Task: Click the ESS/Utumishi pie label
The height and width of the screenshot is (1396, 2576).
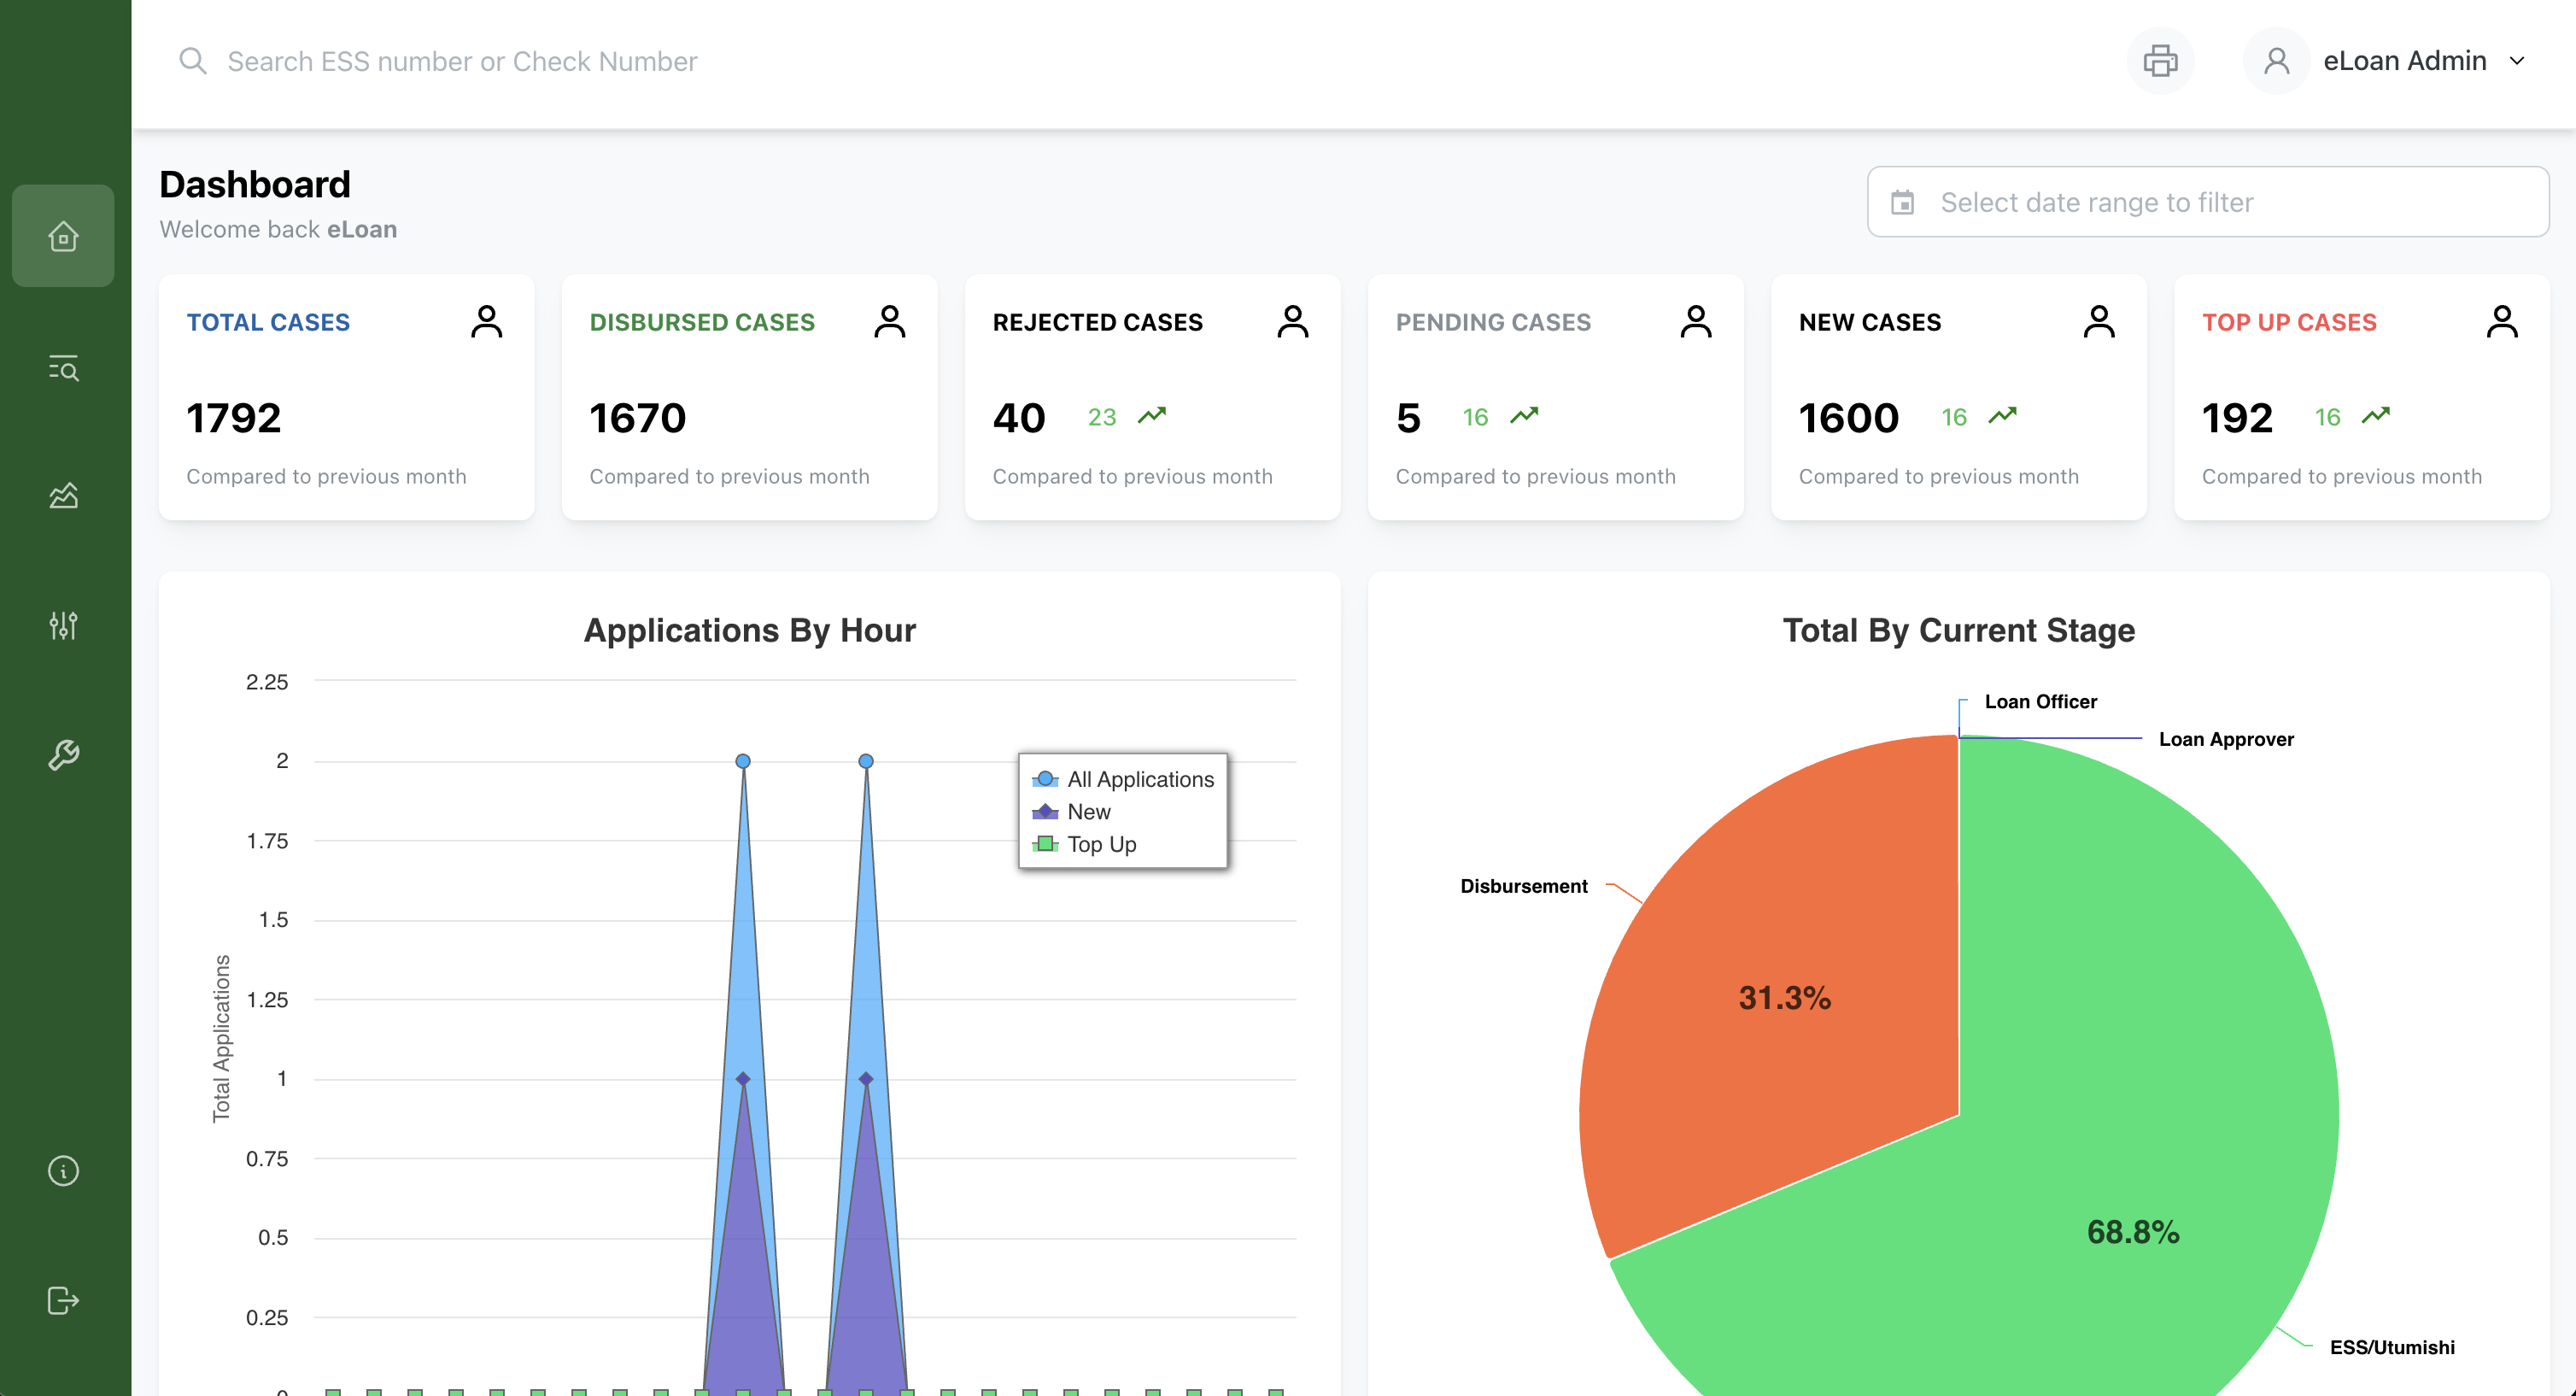Action: point(2392,1347)
